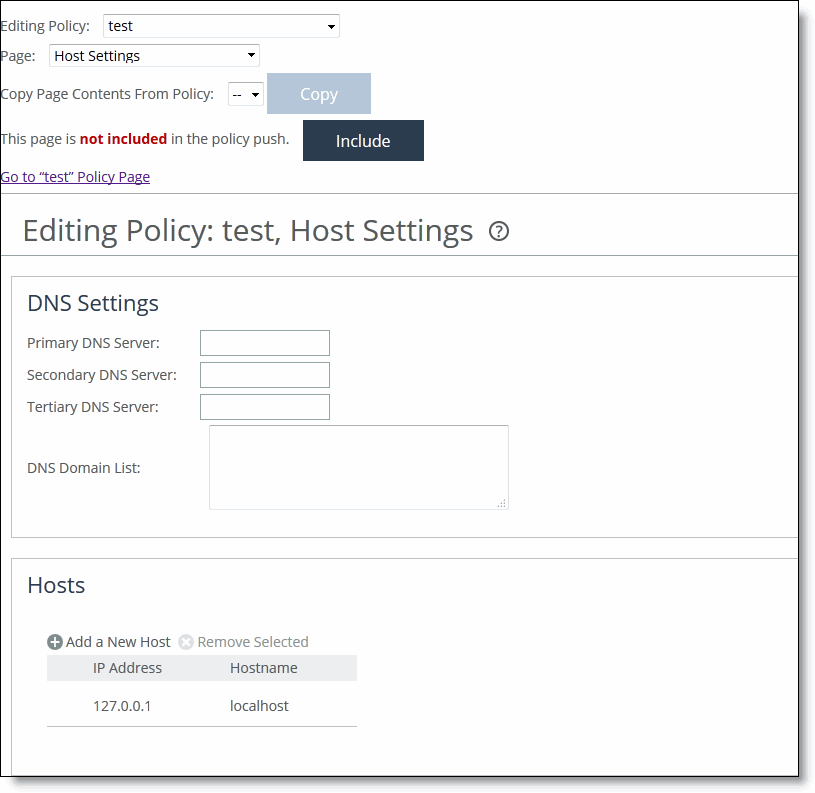Click the Secondary DNS Server label
Viewport: 815px width, 793px height.
tap(102, 375)
